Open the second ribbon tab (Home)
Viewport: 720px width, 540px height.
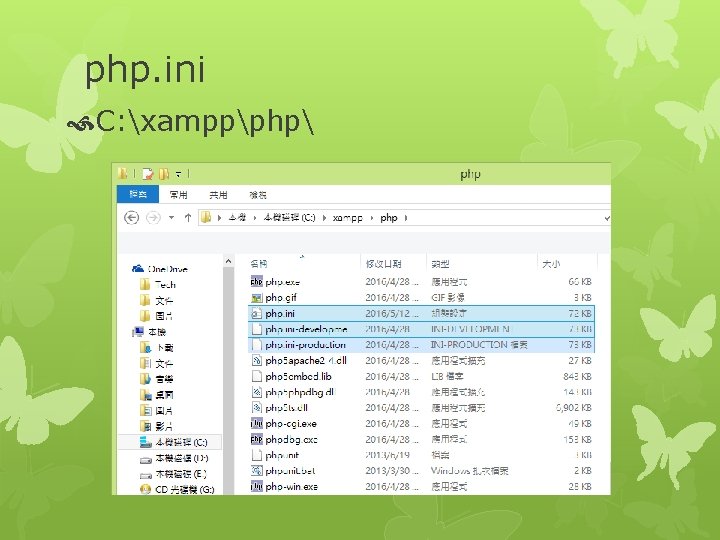(x=178, y=195)
